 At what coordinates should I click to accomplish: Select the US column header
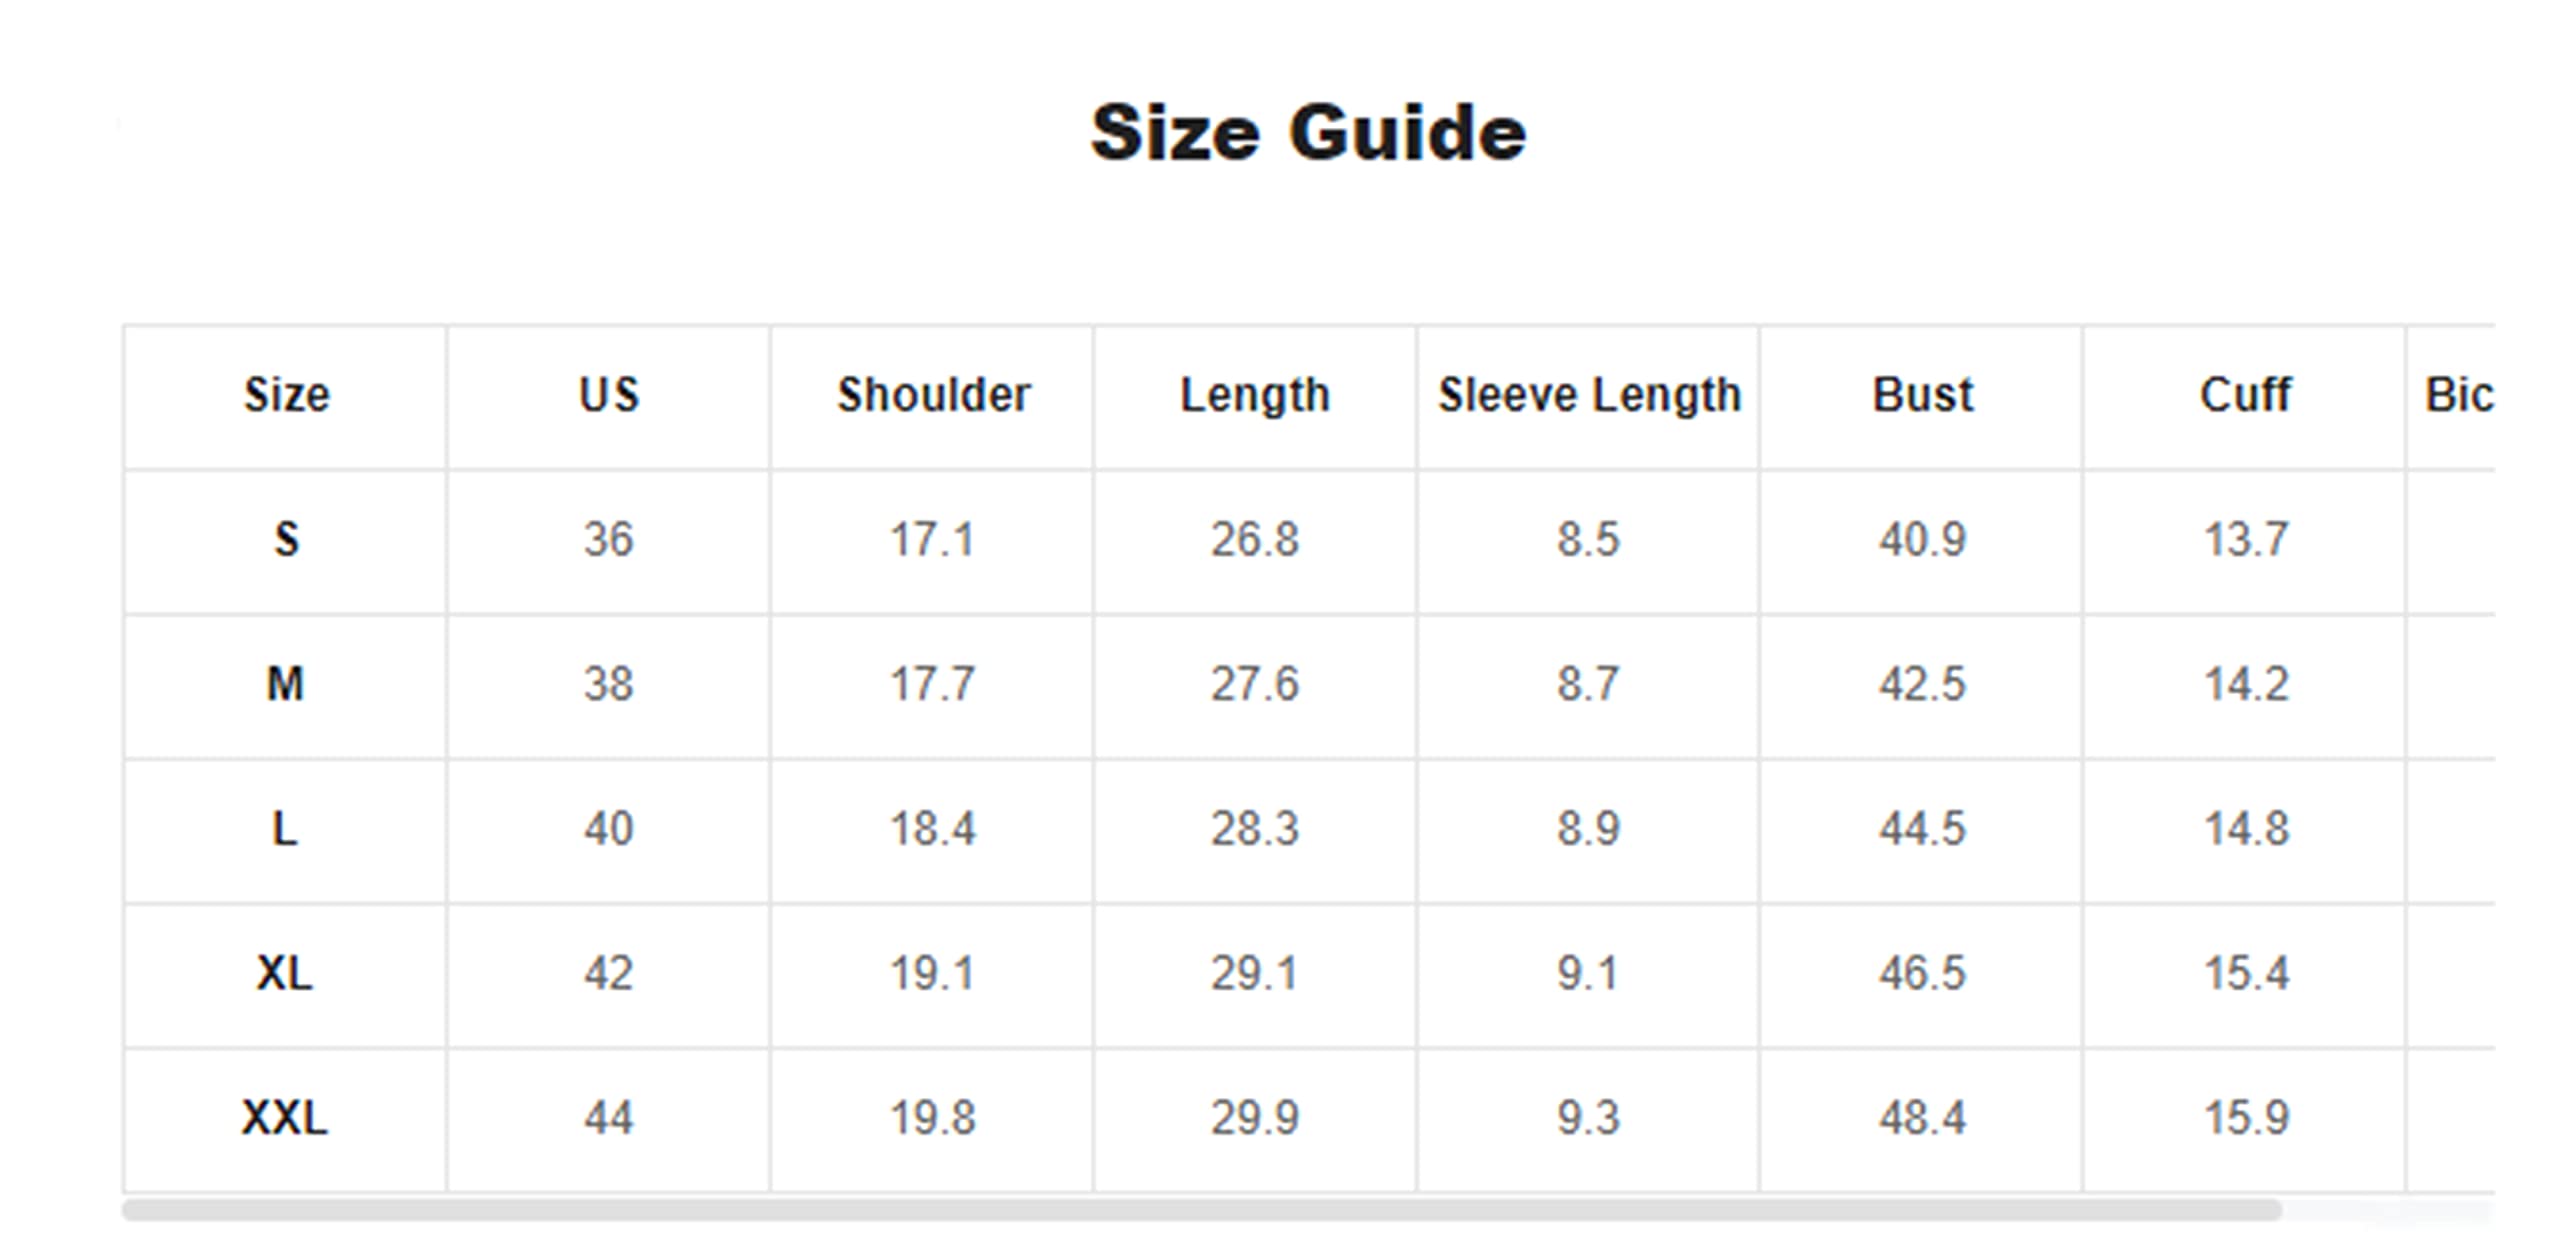point(609,395)
